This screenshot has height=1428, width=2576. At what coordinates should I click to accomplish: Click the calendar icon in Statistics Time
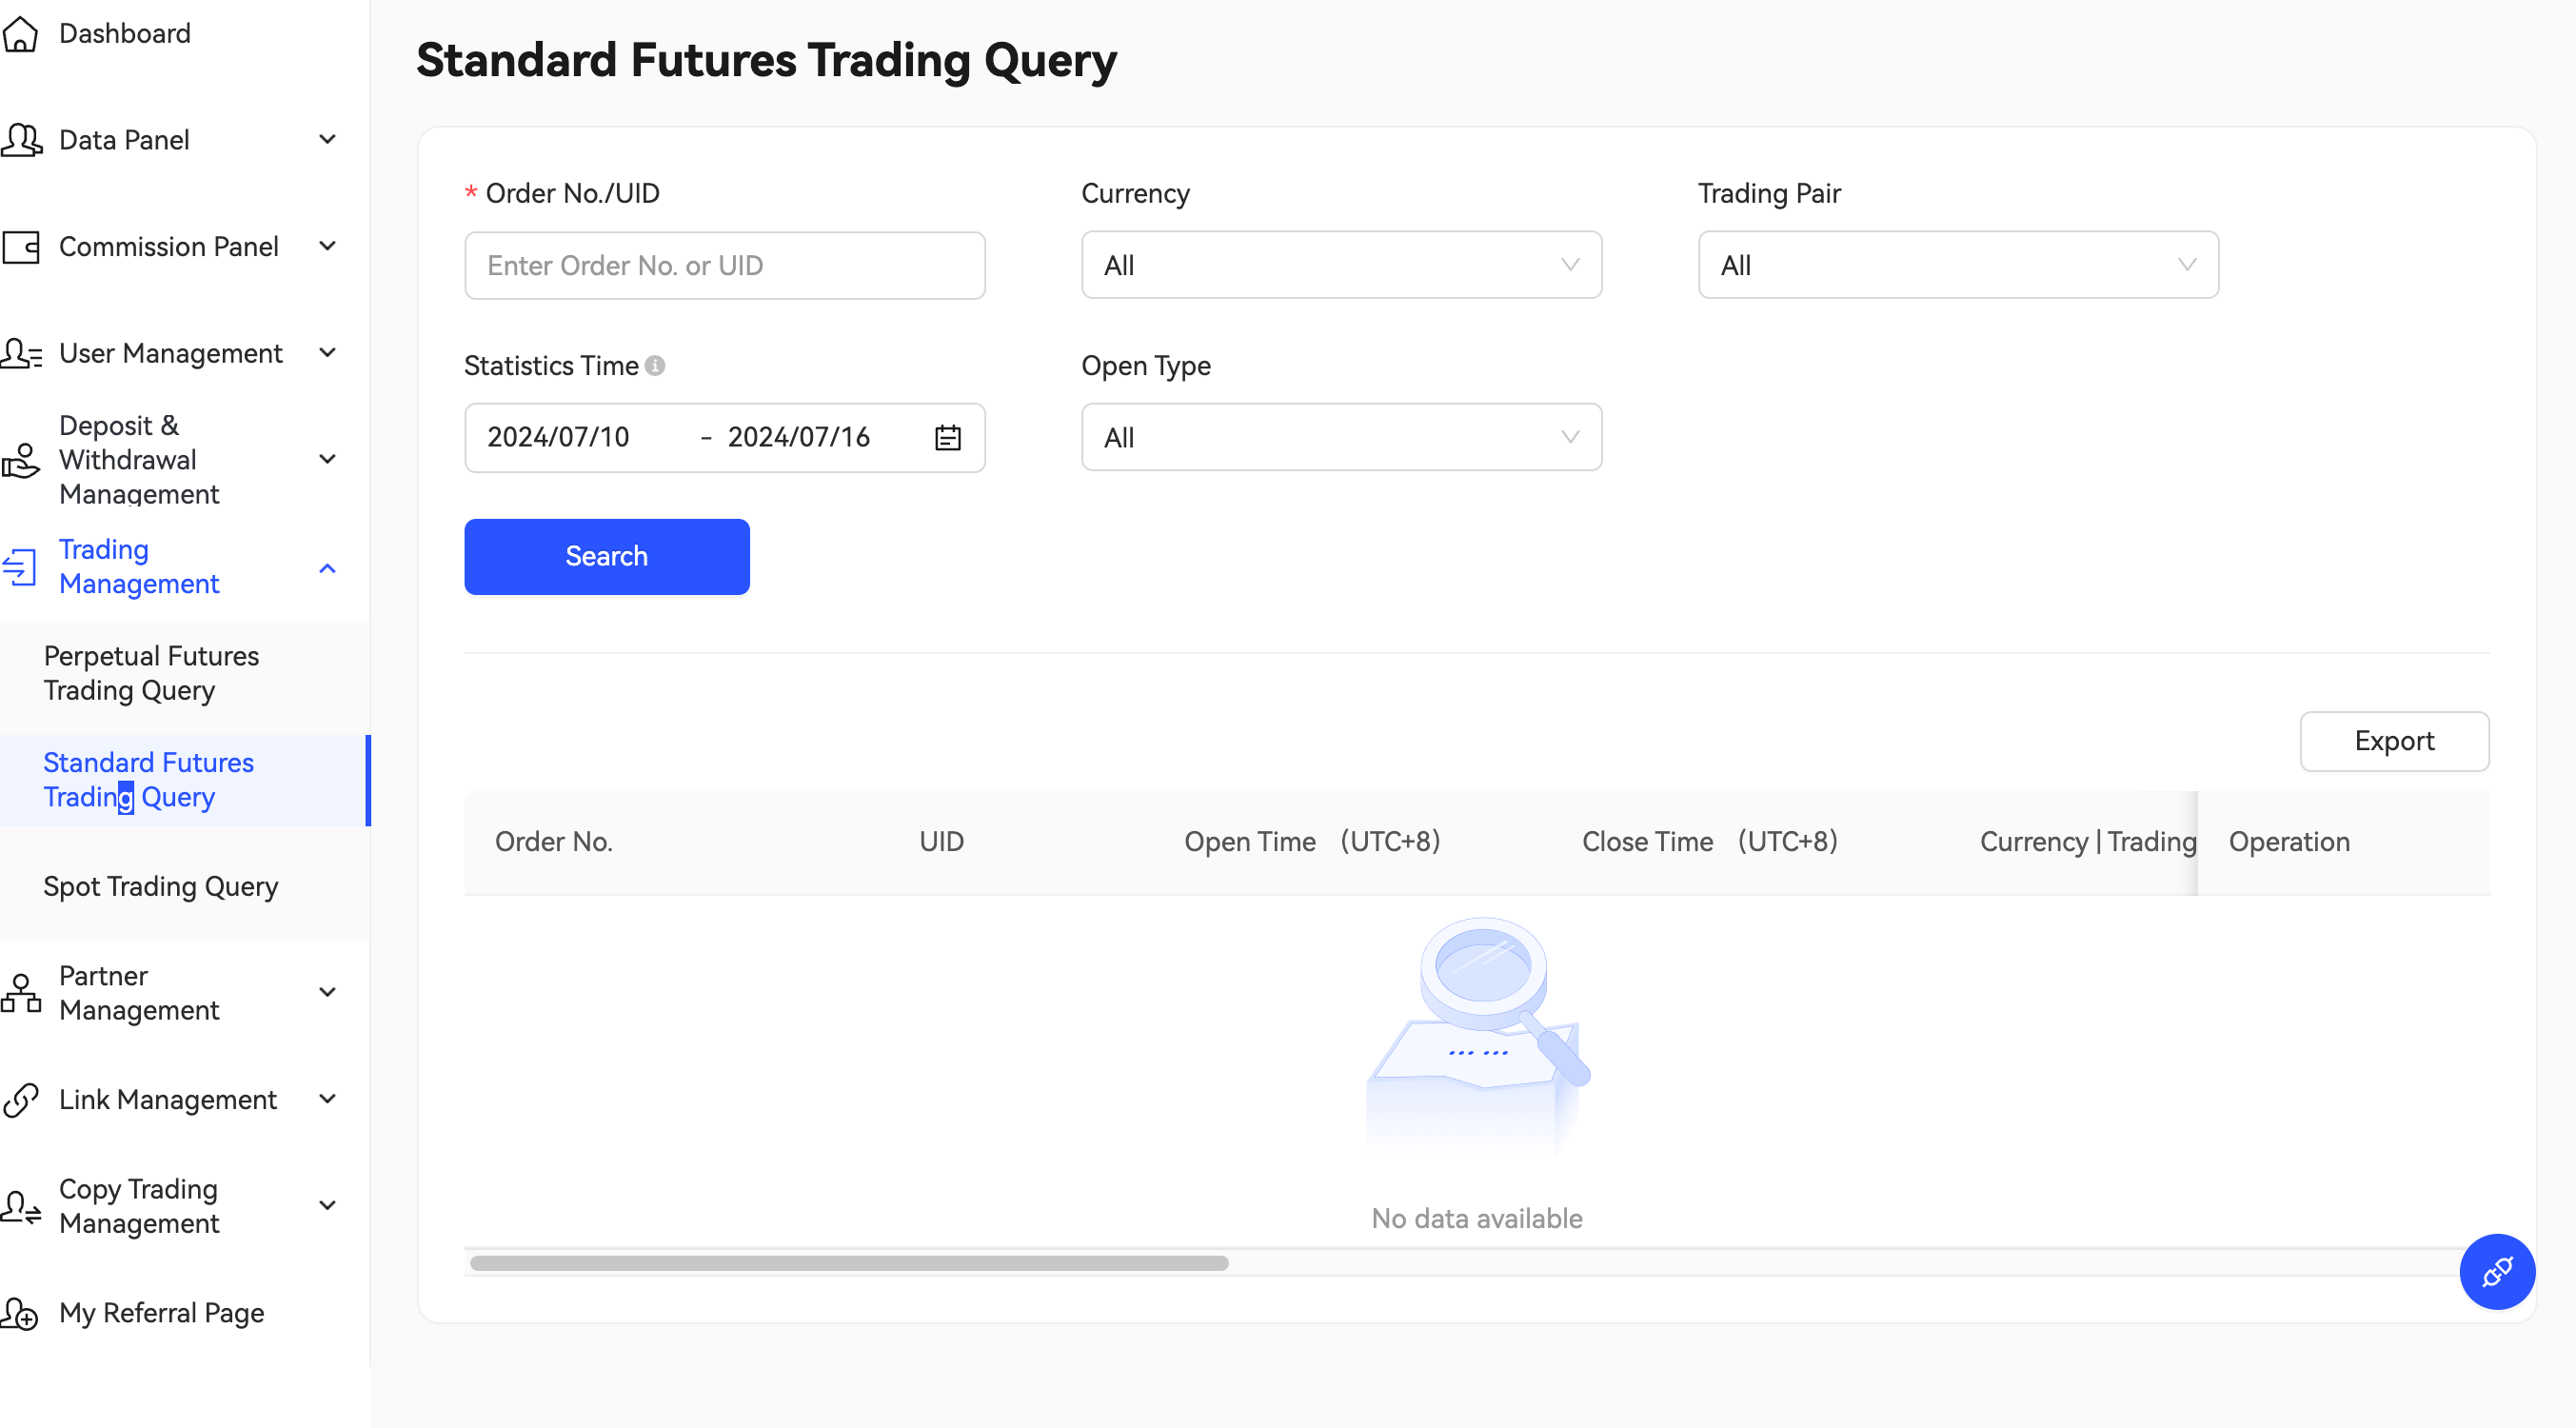[x=947, y=438]
